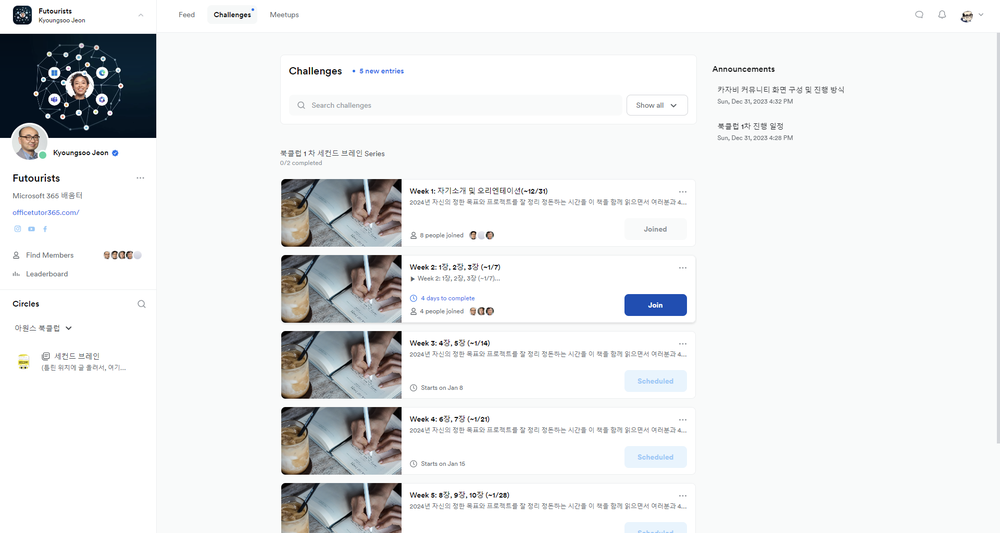Viewport: 1000px width, 533px height.
Task: Open the chat messages icon
Action: 919,15
